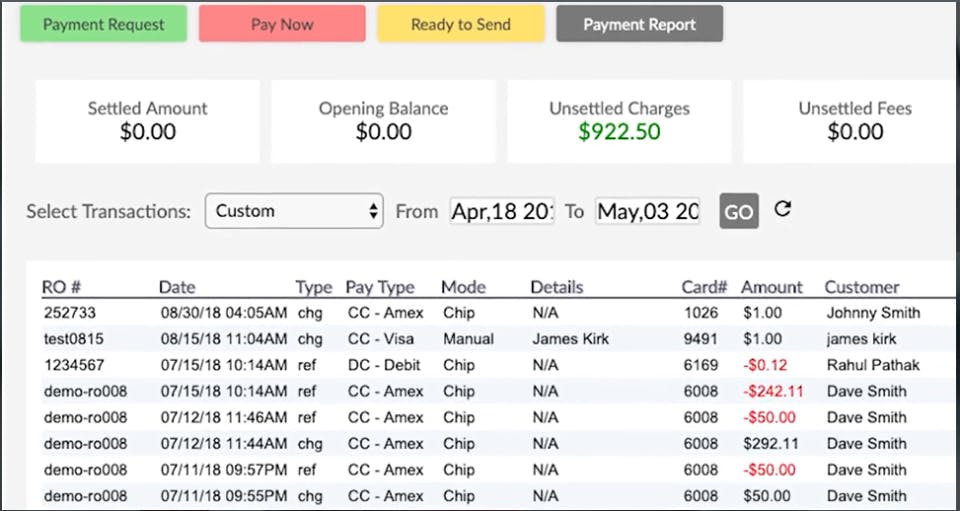Click the Opening Balance card
This screenshot has width=960, height=511.
click(383, 120)
